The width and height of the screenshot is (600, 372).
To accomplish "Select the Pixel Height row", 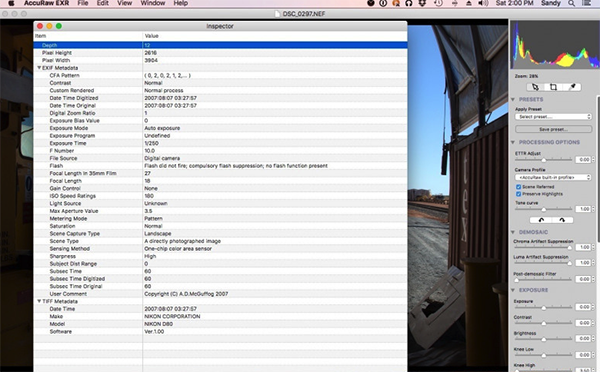I will [220, 53].
